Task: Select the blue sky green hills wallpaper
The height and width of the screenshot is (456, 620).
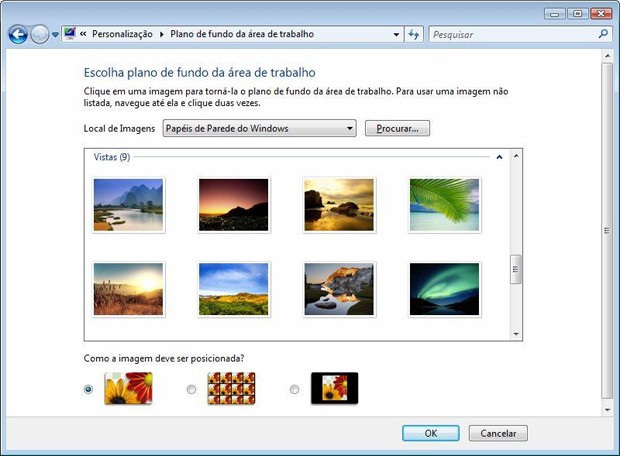Action: (234, 289)
